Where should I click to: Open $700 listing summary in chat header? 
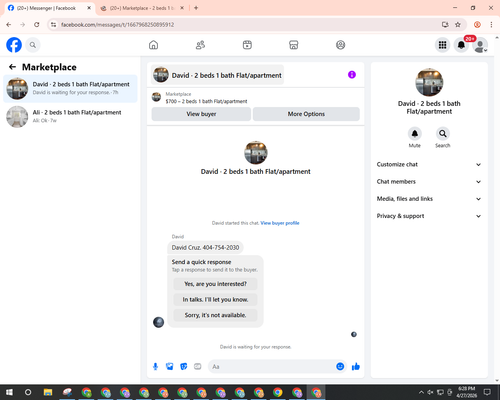206,101
